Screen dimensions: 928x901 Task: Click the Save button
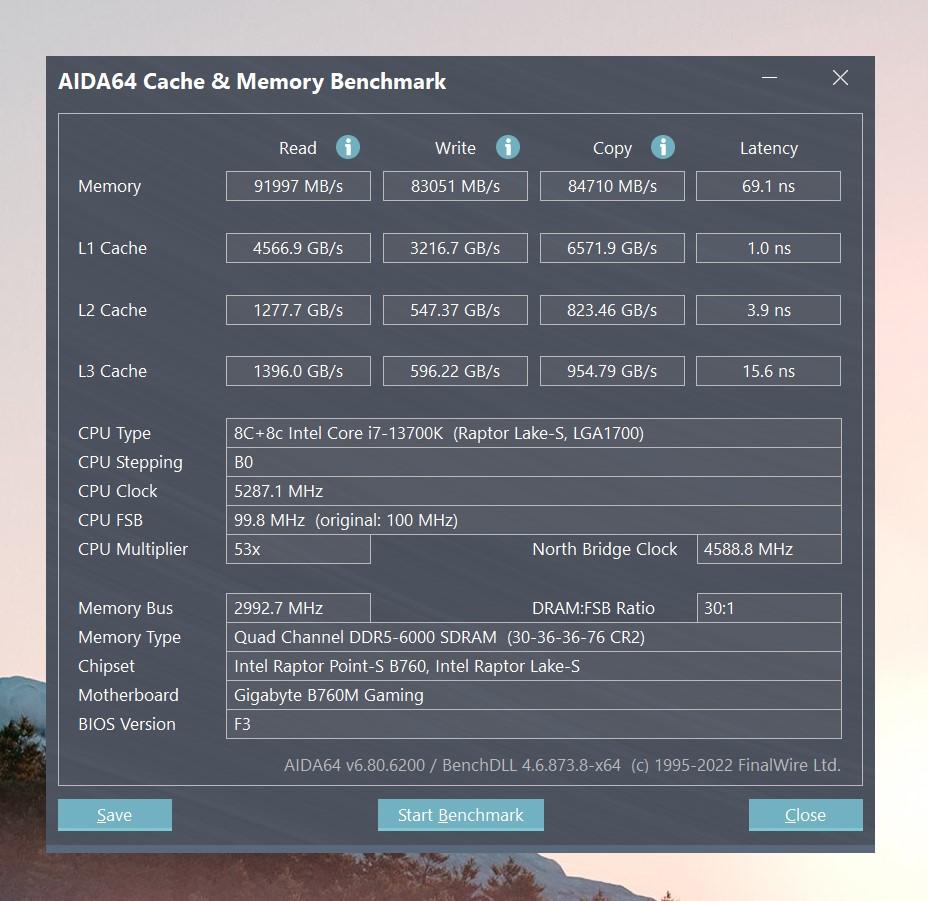115,815
